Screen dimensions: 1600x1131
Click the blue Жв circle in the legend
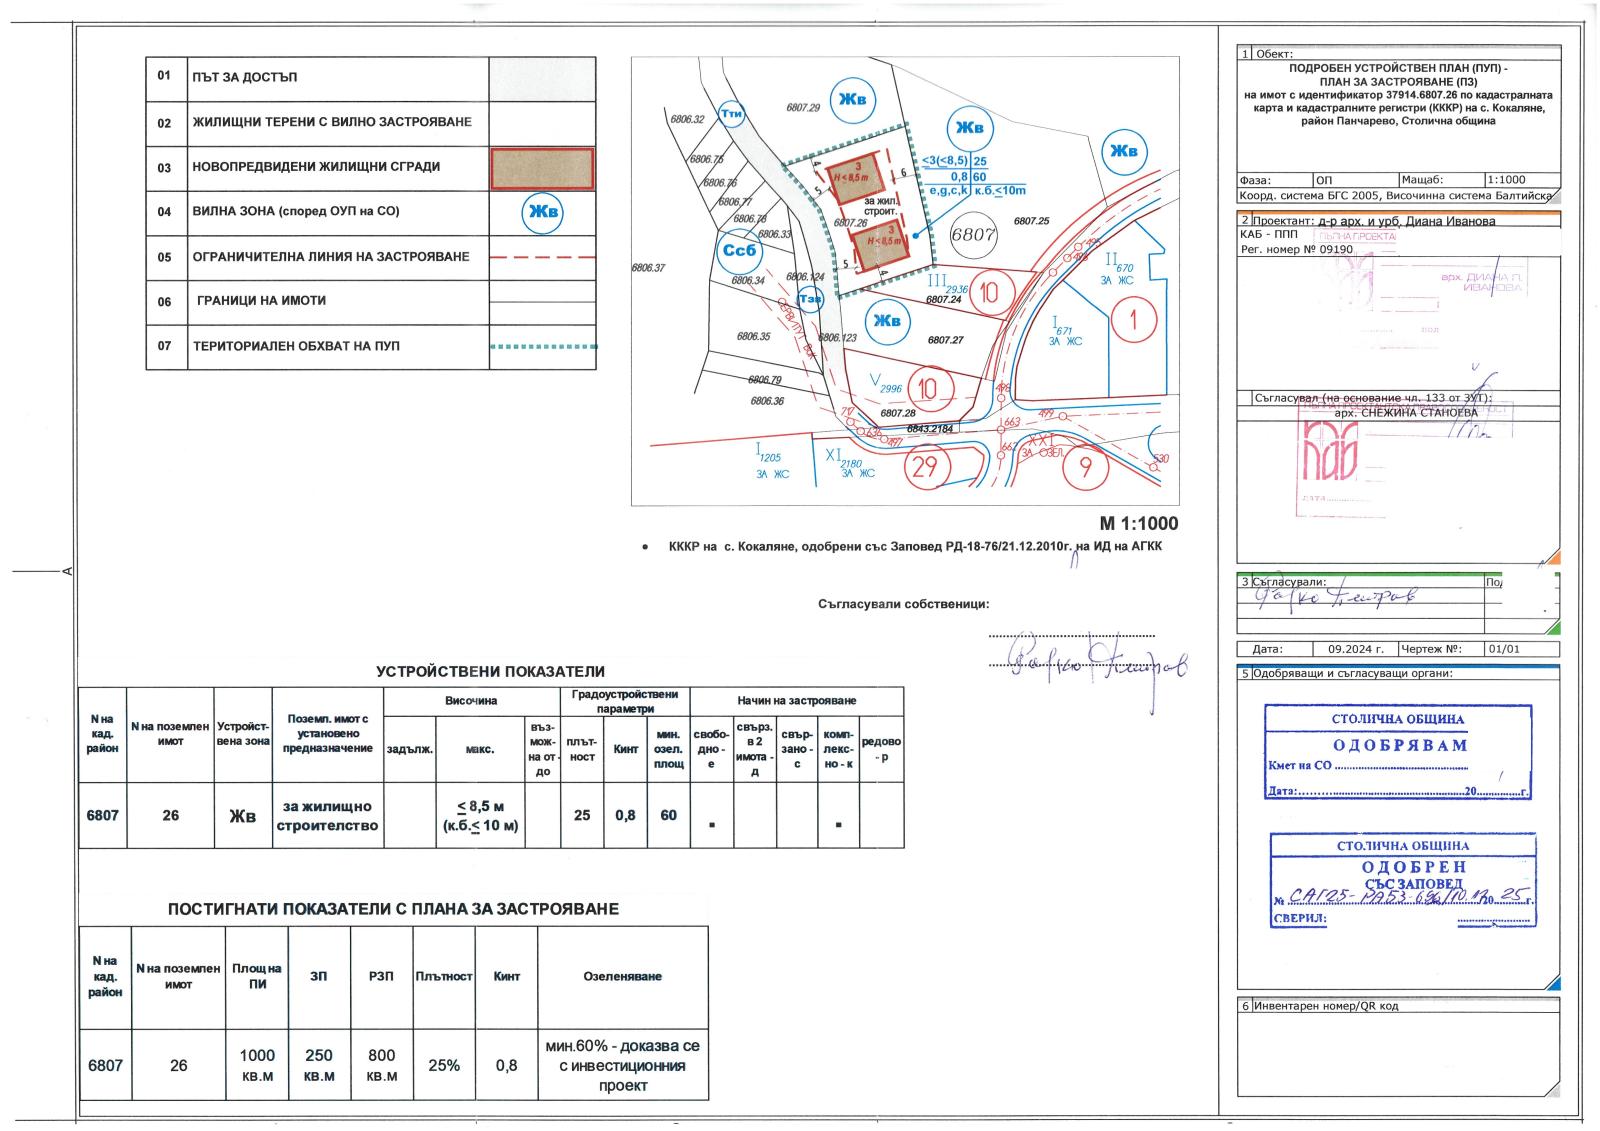(x=543, y=212)
